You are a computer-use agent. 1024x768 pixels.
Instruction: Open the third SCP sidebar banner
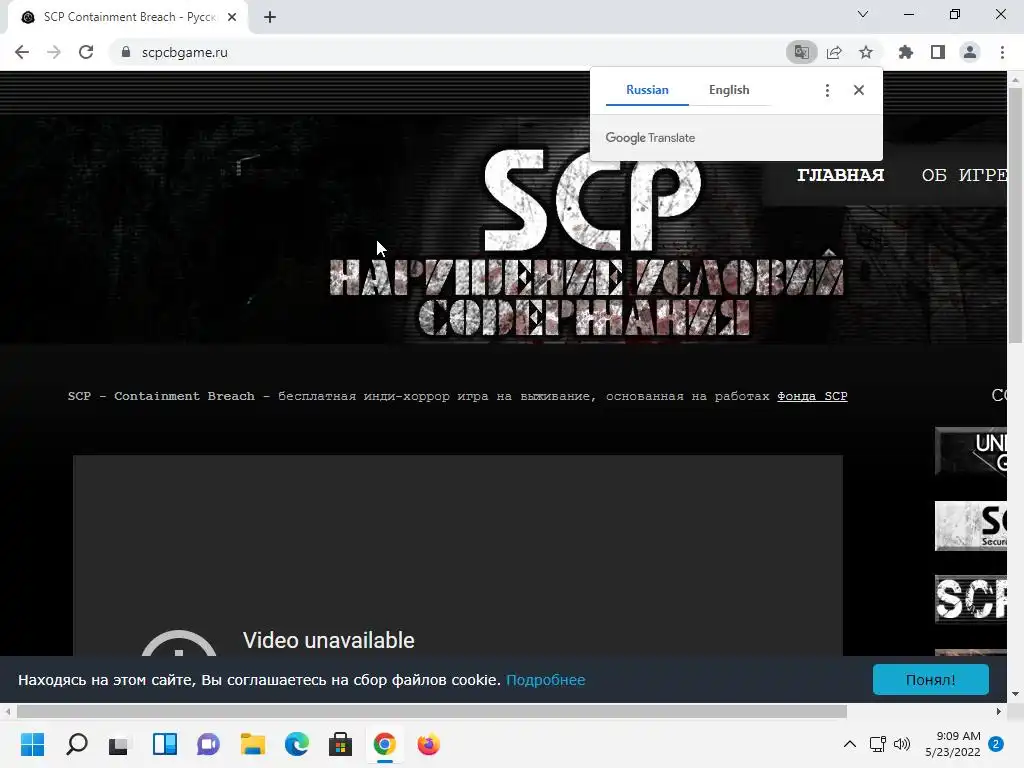pyautogui.click(x=970, y=599)
